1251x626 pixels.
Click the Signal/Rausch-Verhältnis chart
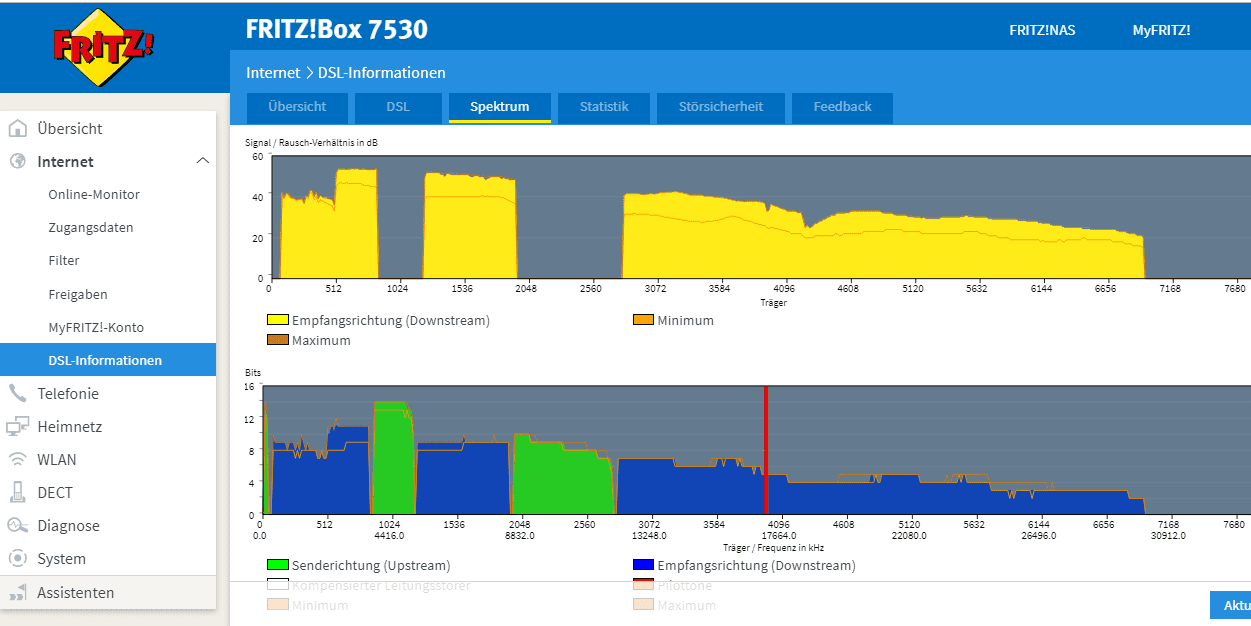tap(760, 217)
